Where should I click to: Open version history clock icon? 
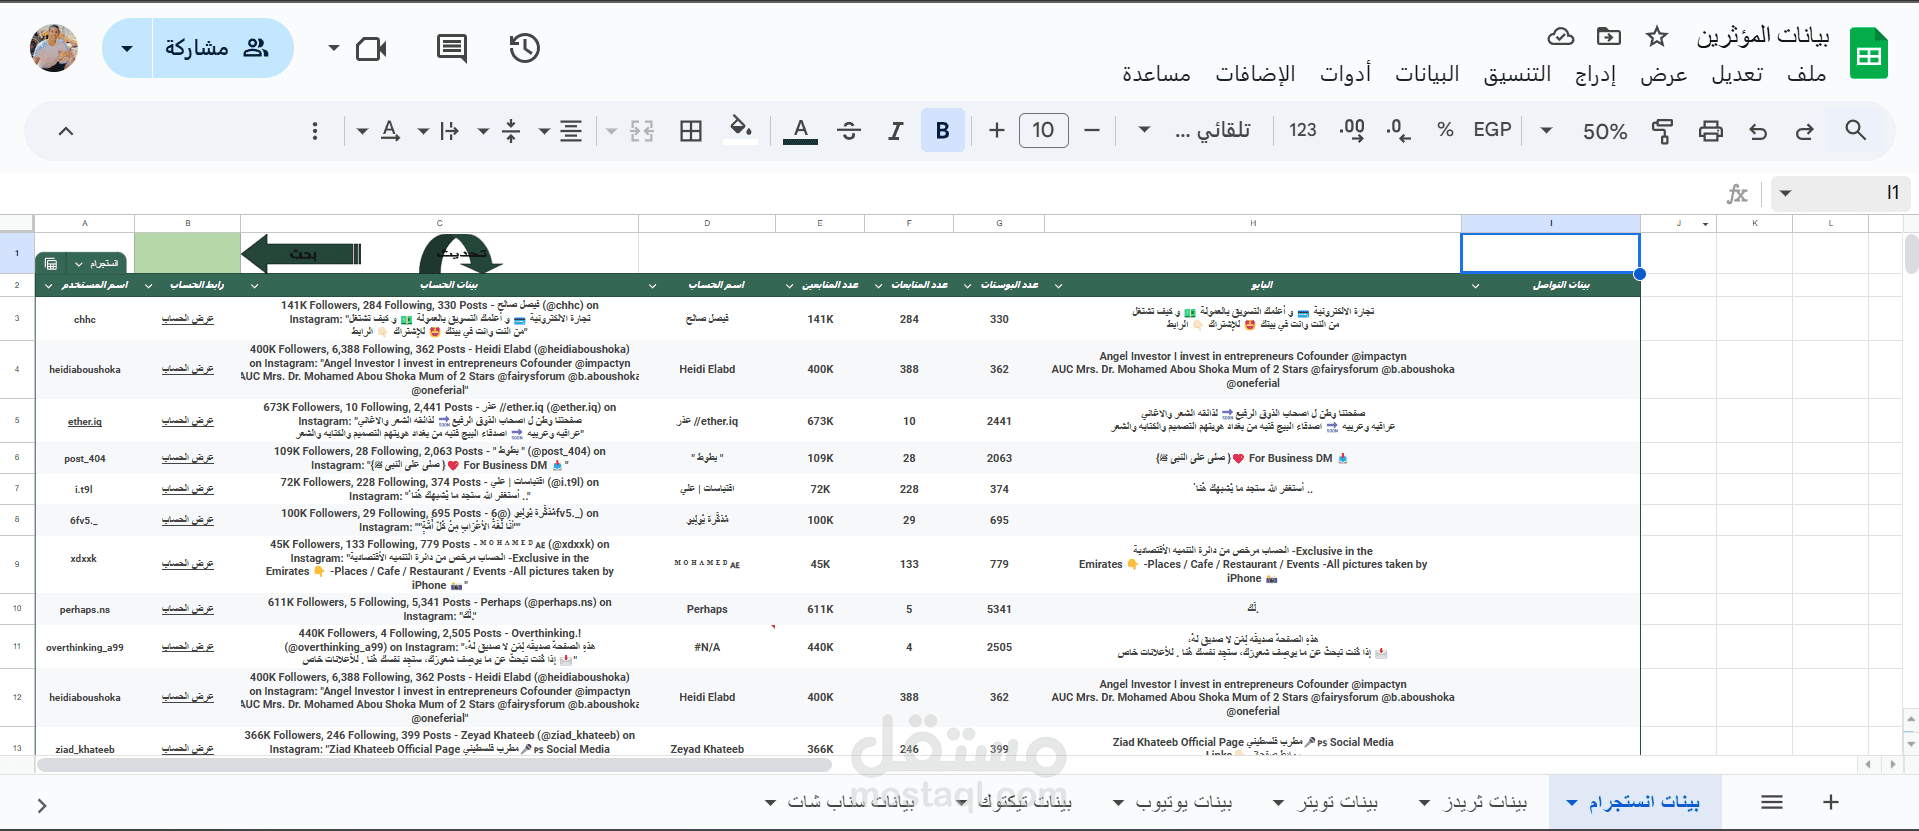pos(524,48)
